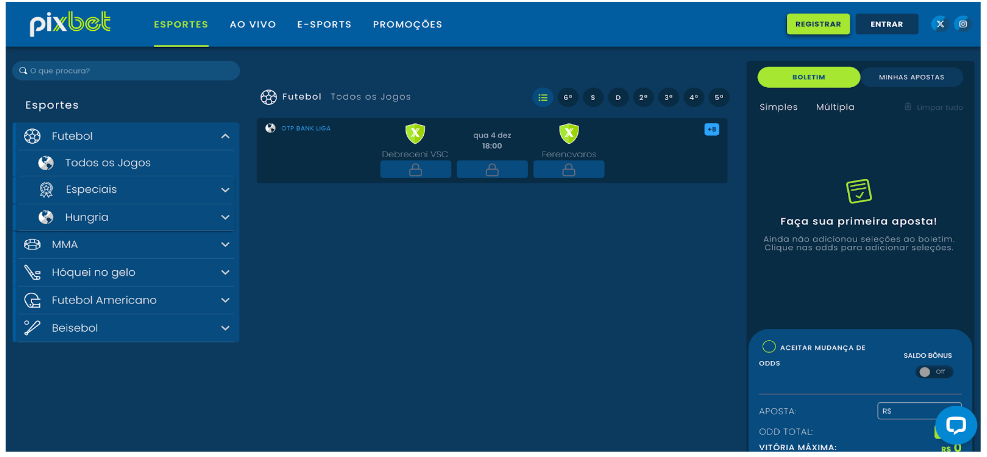Filter games by 4ª day
The image size is (987, 457).
(x=694, y=98)
